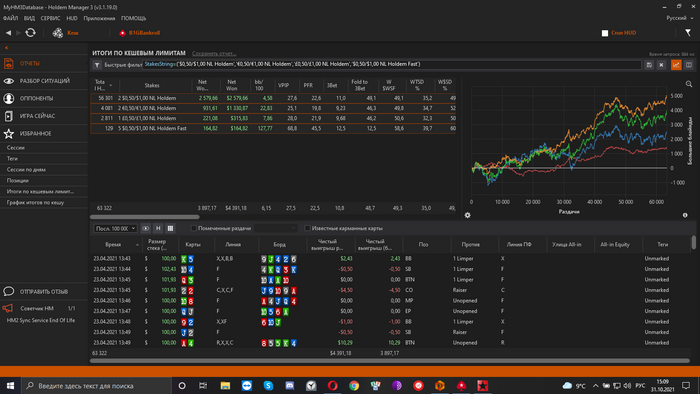Click the refresh database icon
The image size is (700, 394).
click(x=30, y=33)
